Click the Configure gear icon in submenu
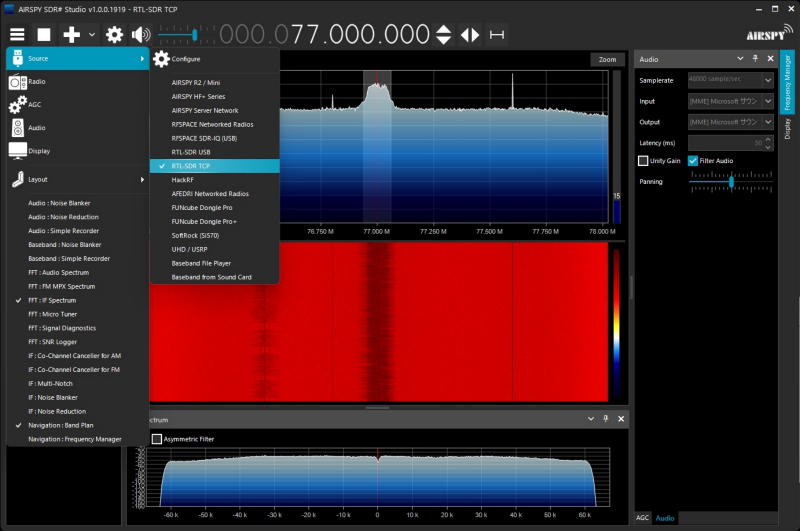 point(161,59)
